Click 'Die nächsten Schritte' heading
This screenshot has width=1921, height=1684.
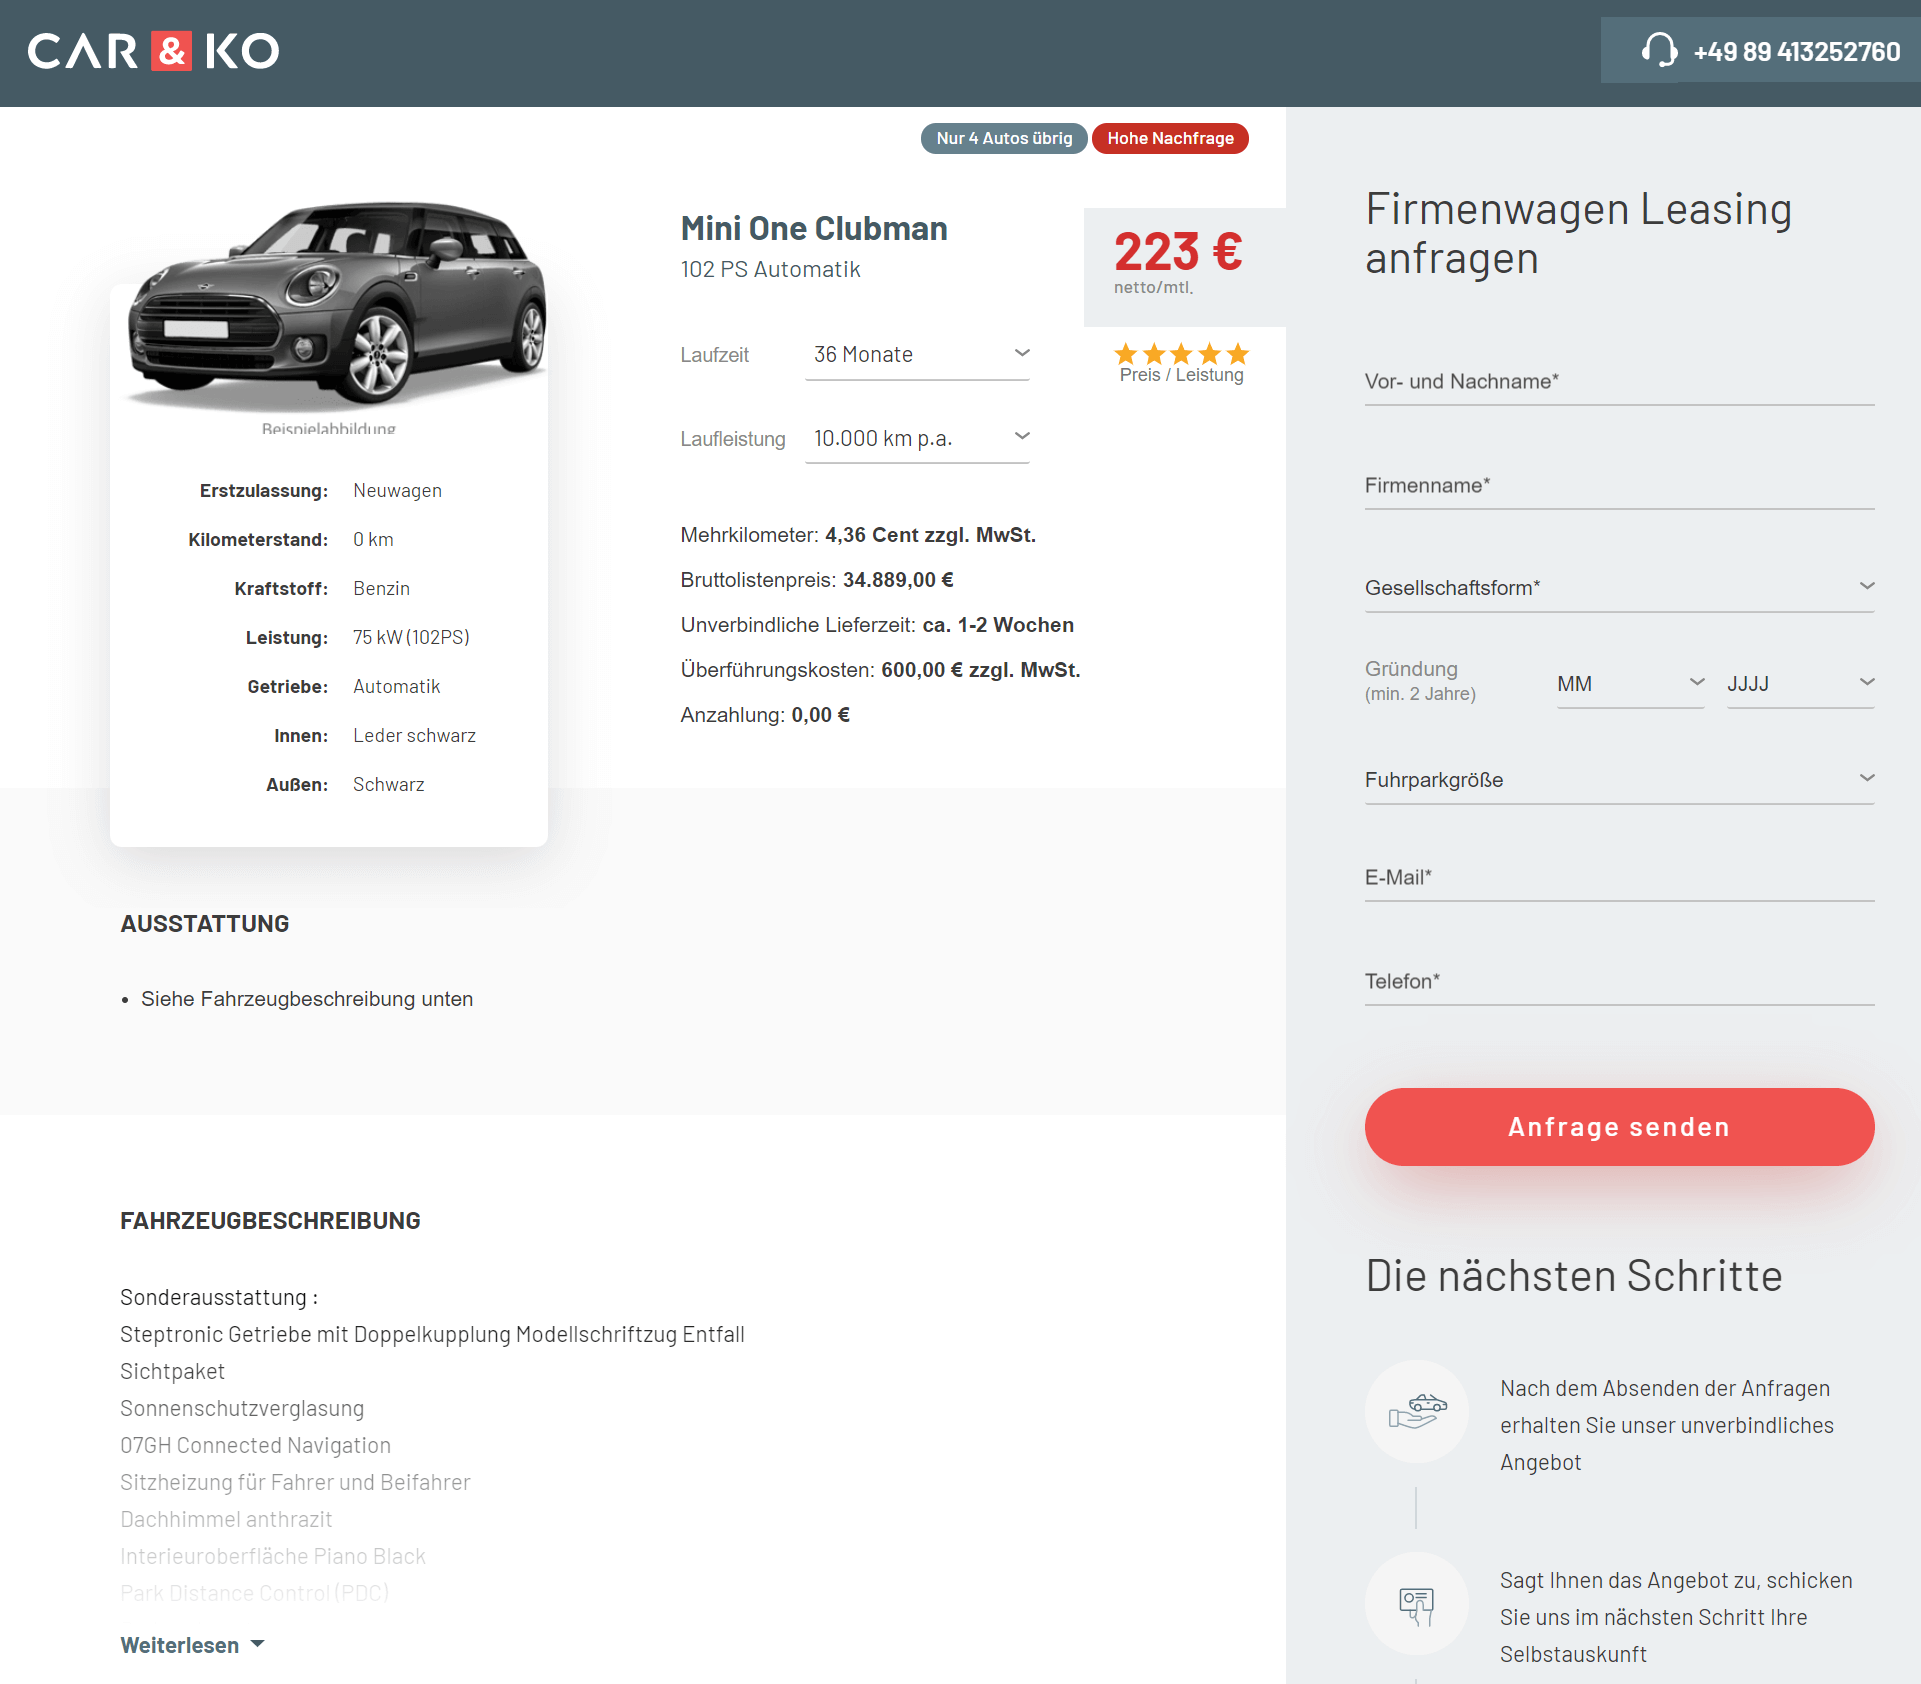[1574, 1276]
